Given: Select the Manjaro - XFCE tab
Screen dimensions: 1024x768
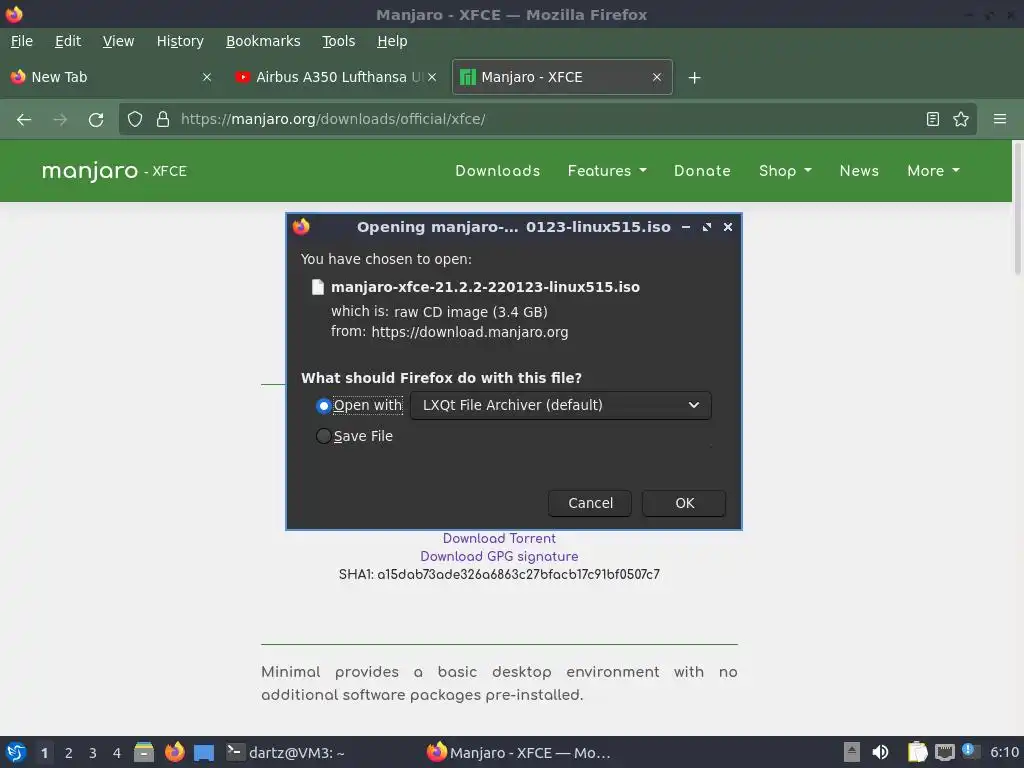Looking at the screenshot, I should pos(562,77).
